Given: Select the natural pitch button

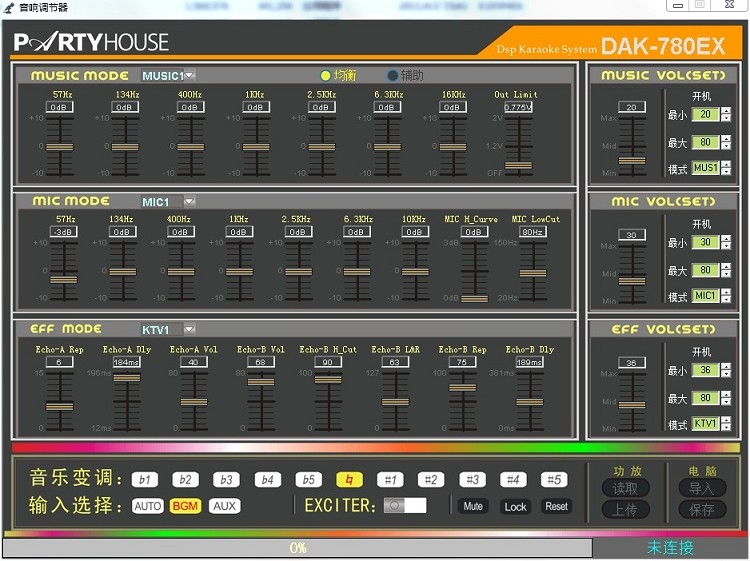Looking at the screenshot, I should click(350, 480).
